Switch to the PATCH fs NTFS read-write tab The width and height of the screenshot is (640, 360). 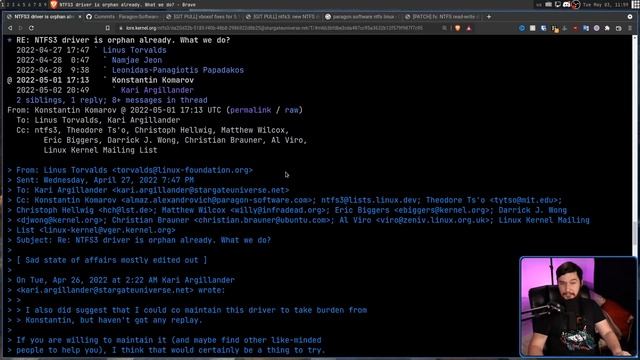(442, 17)
